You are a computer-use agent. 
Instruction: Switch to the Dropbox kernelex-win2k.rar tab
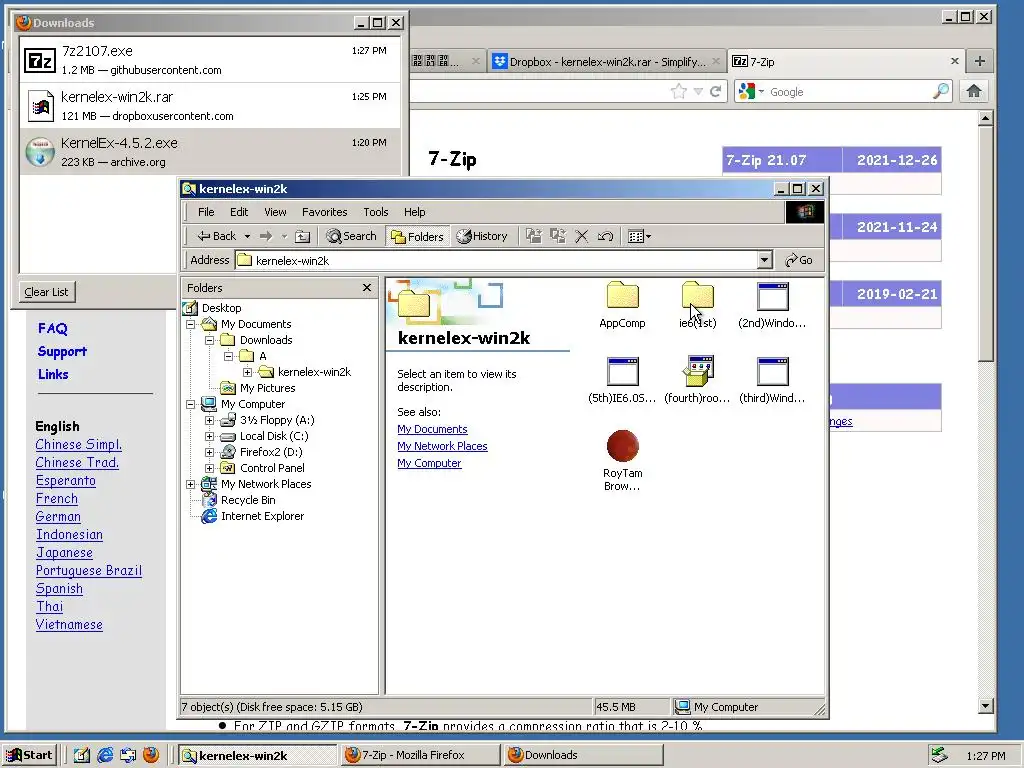point(607,62)
